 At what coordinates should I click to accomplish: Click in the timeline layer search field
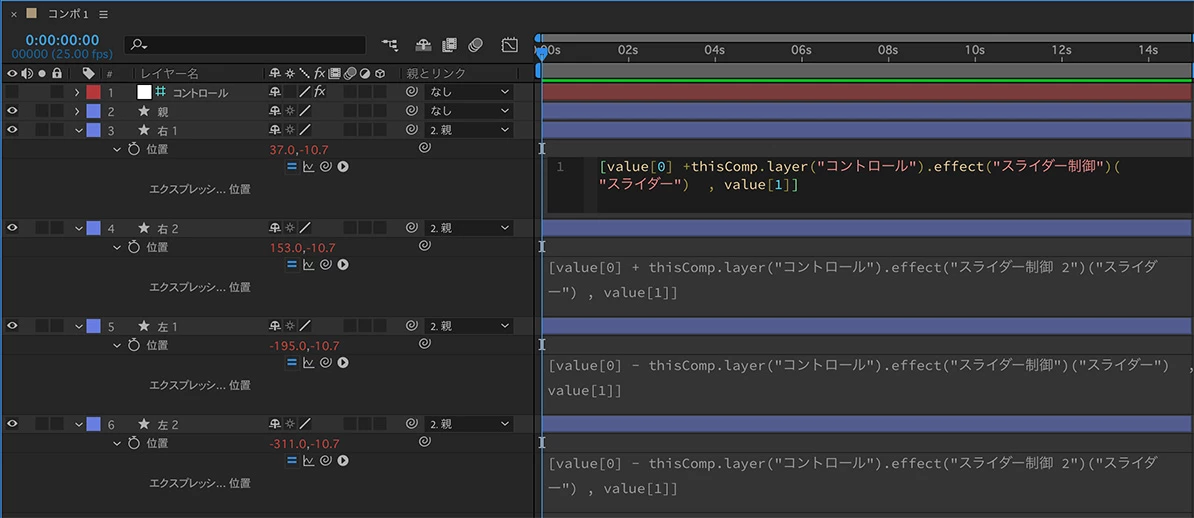pos(245,45)
